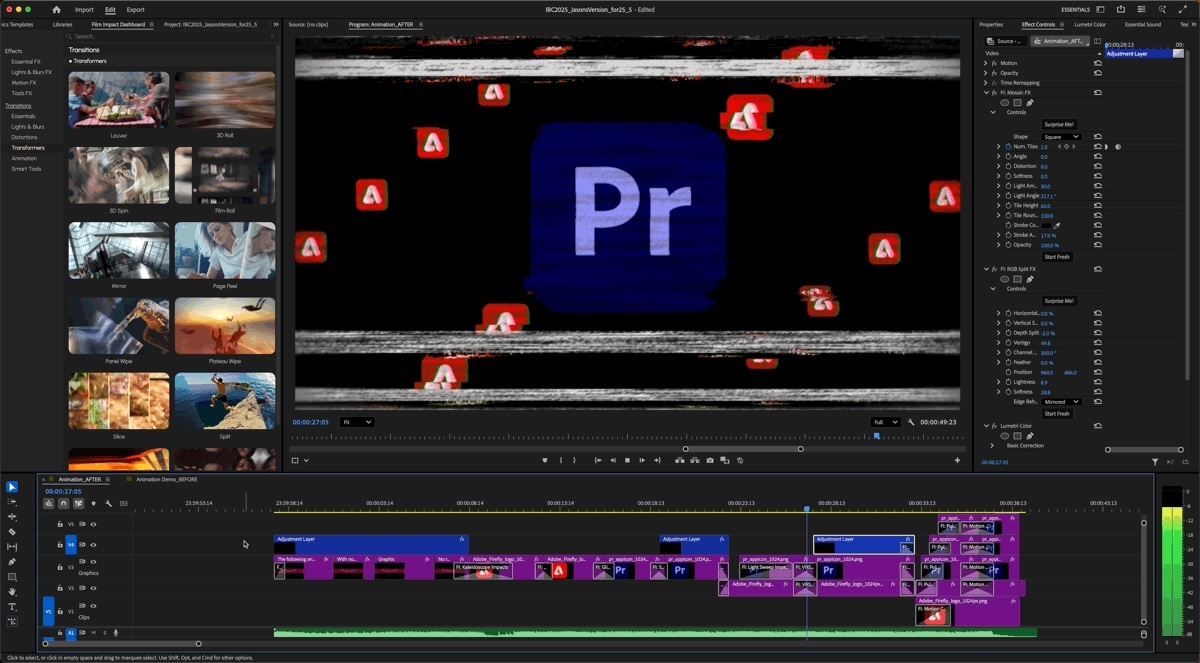This screenshot has width=1200, height=663.
Task: Reset Motion effect parameters
Action: pos(1098,63)
